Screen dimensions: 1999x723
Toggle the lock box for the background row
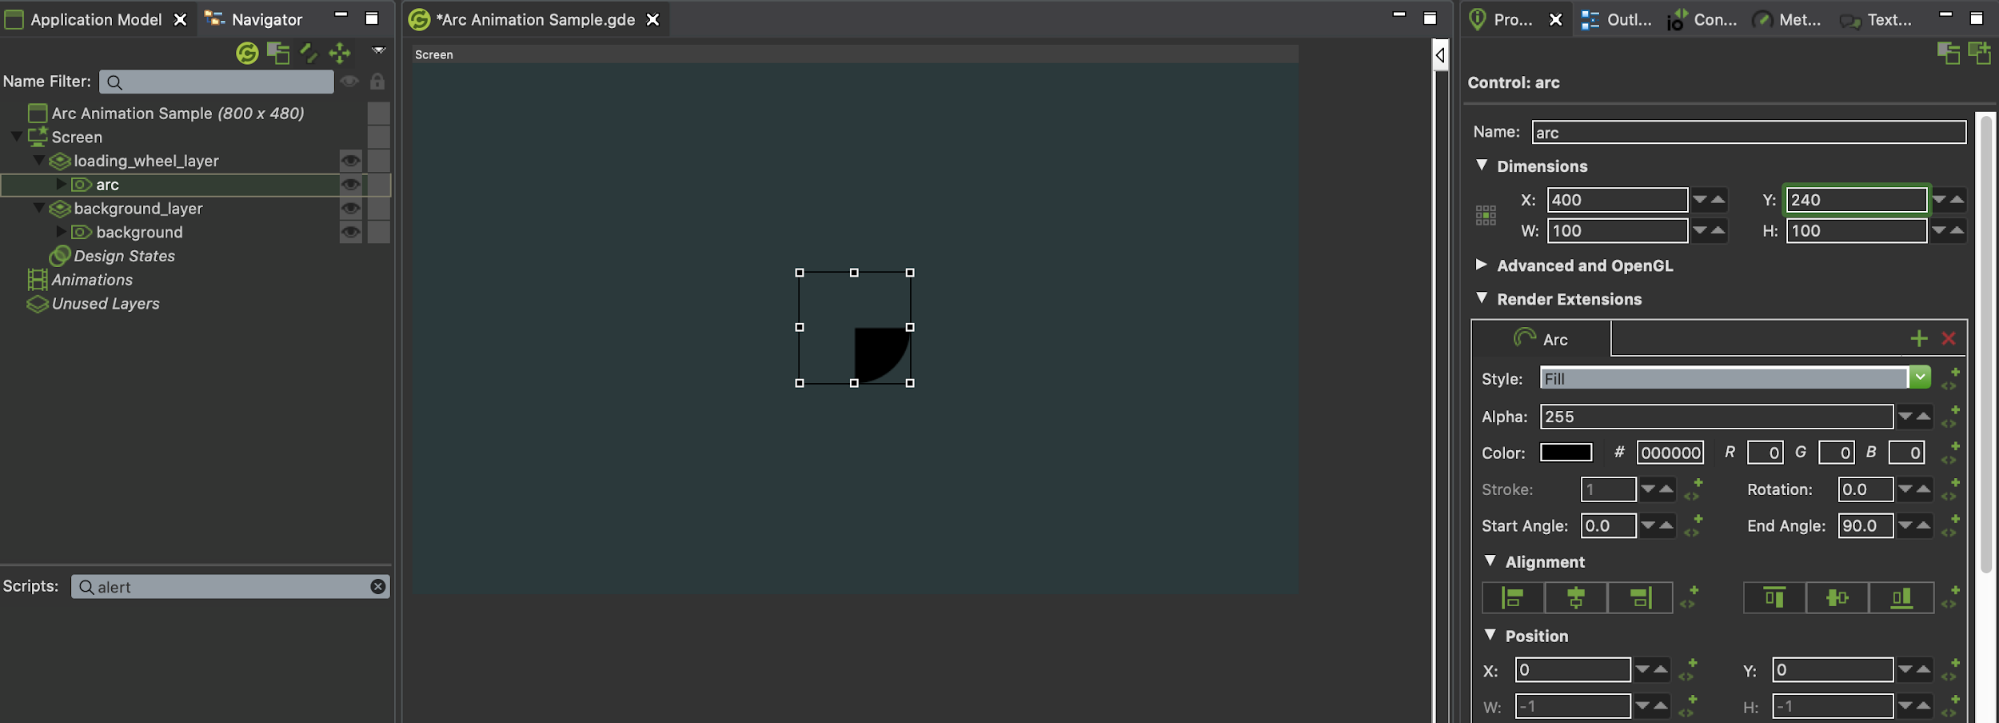378,232
